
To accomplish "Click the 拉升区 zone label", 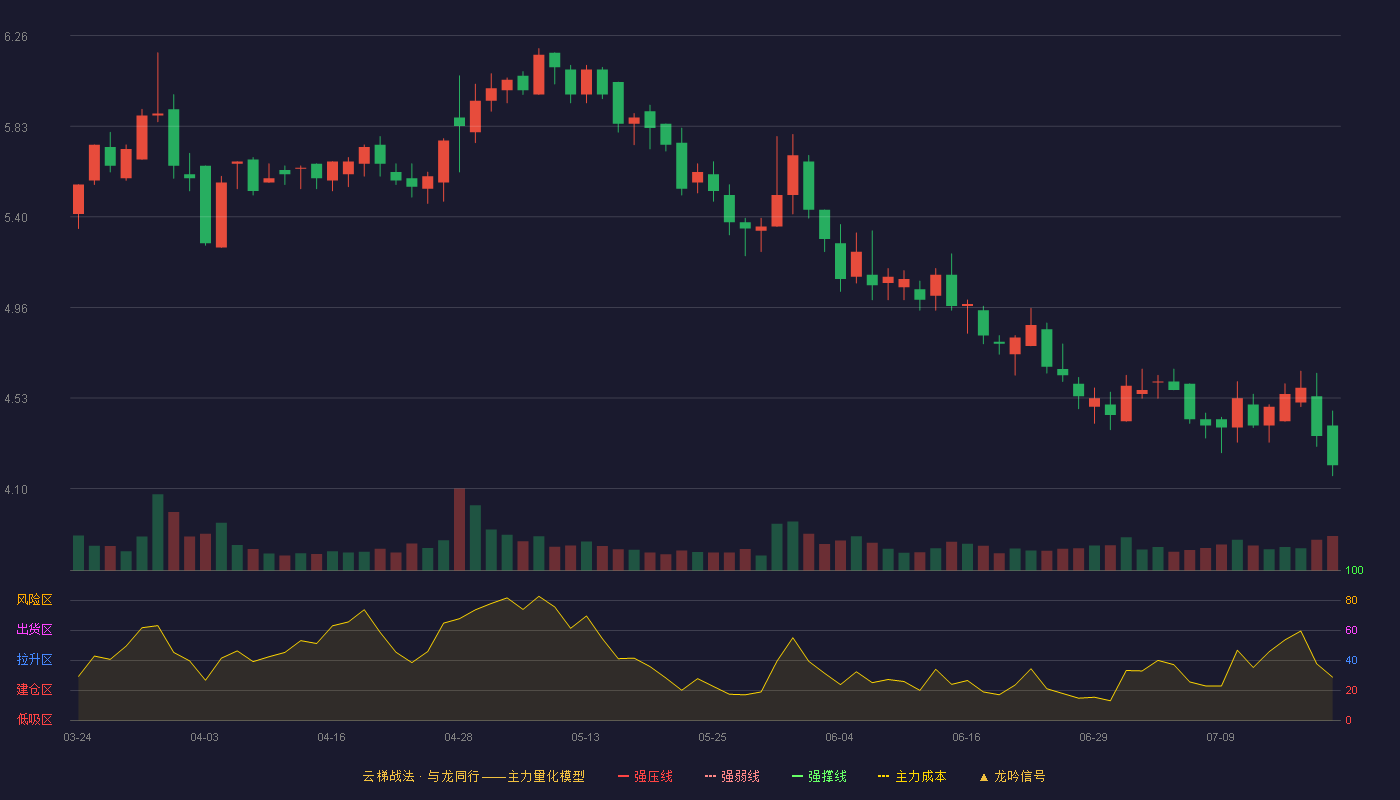I will point(34,660).
